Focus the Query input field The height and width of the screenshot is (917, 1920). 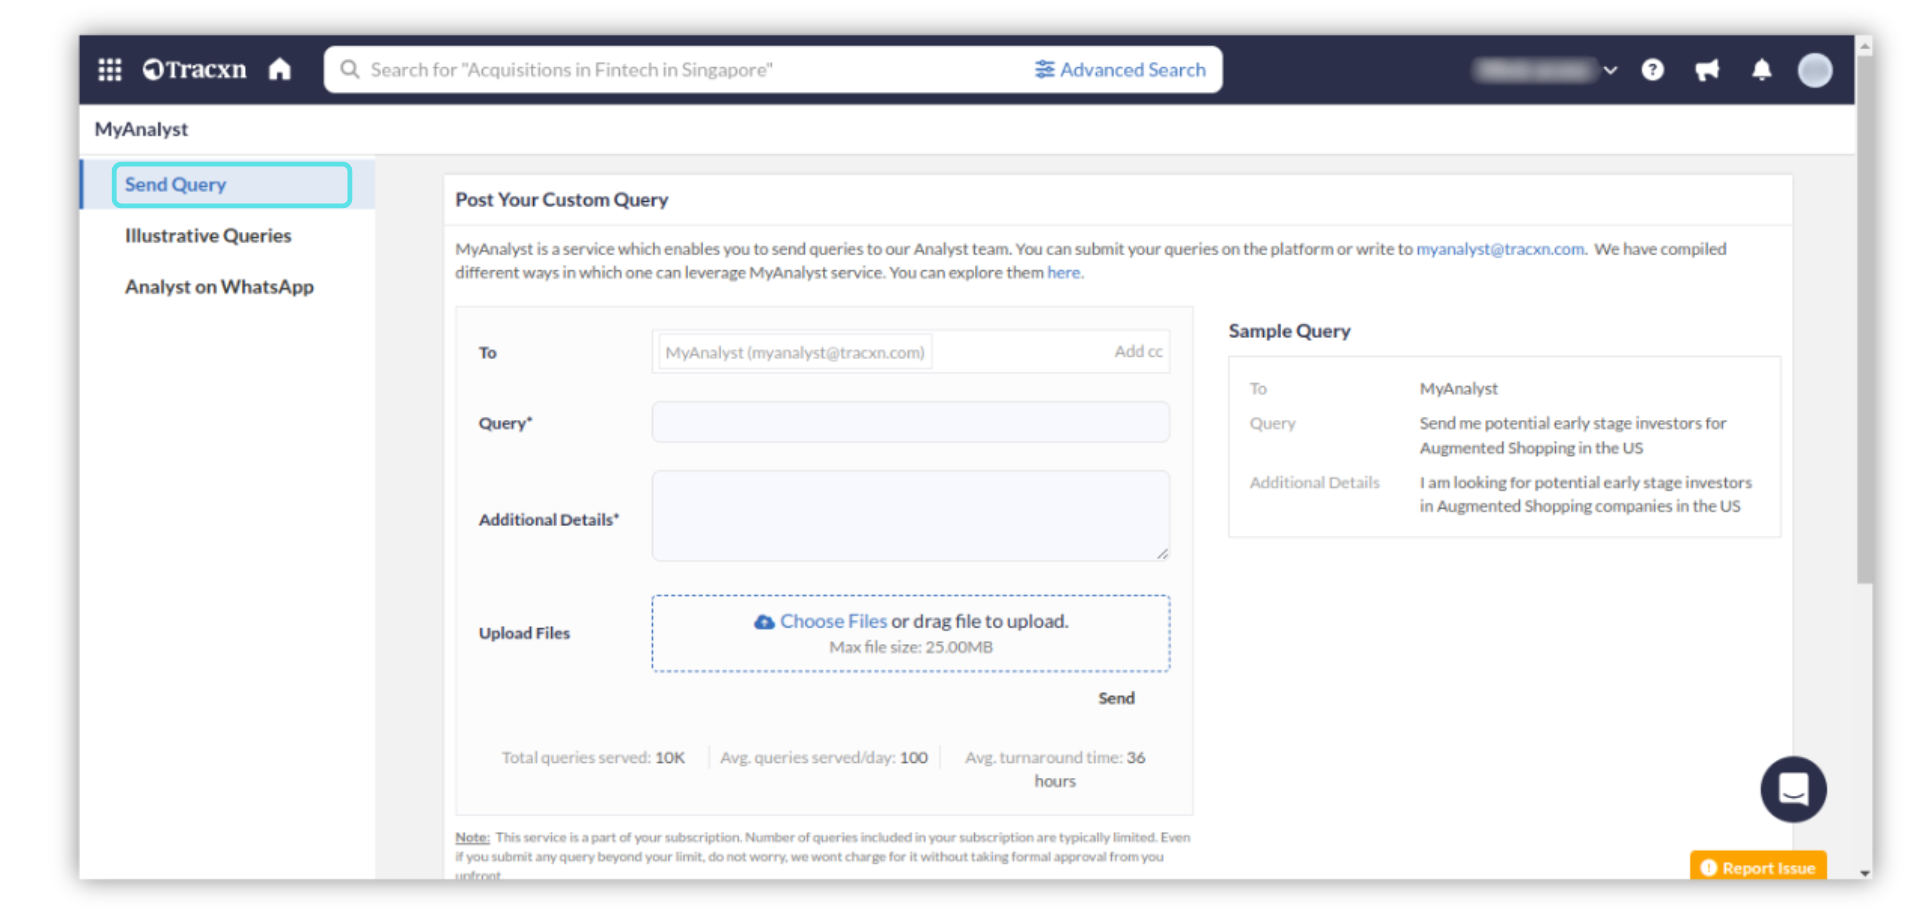(x=910, y=422)
